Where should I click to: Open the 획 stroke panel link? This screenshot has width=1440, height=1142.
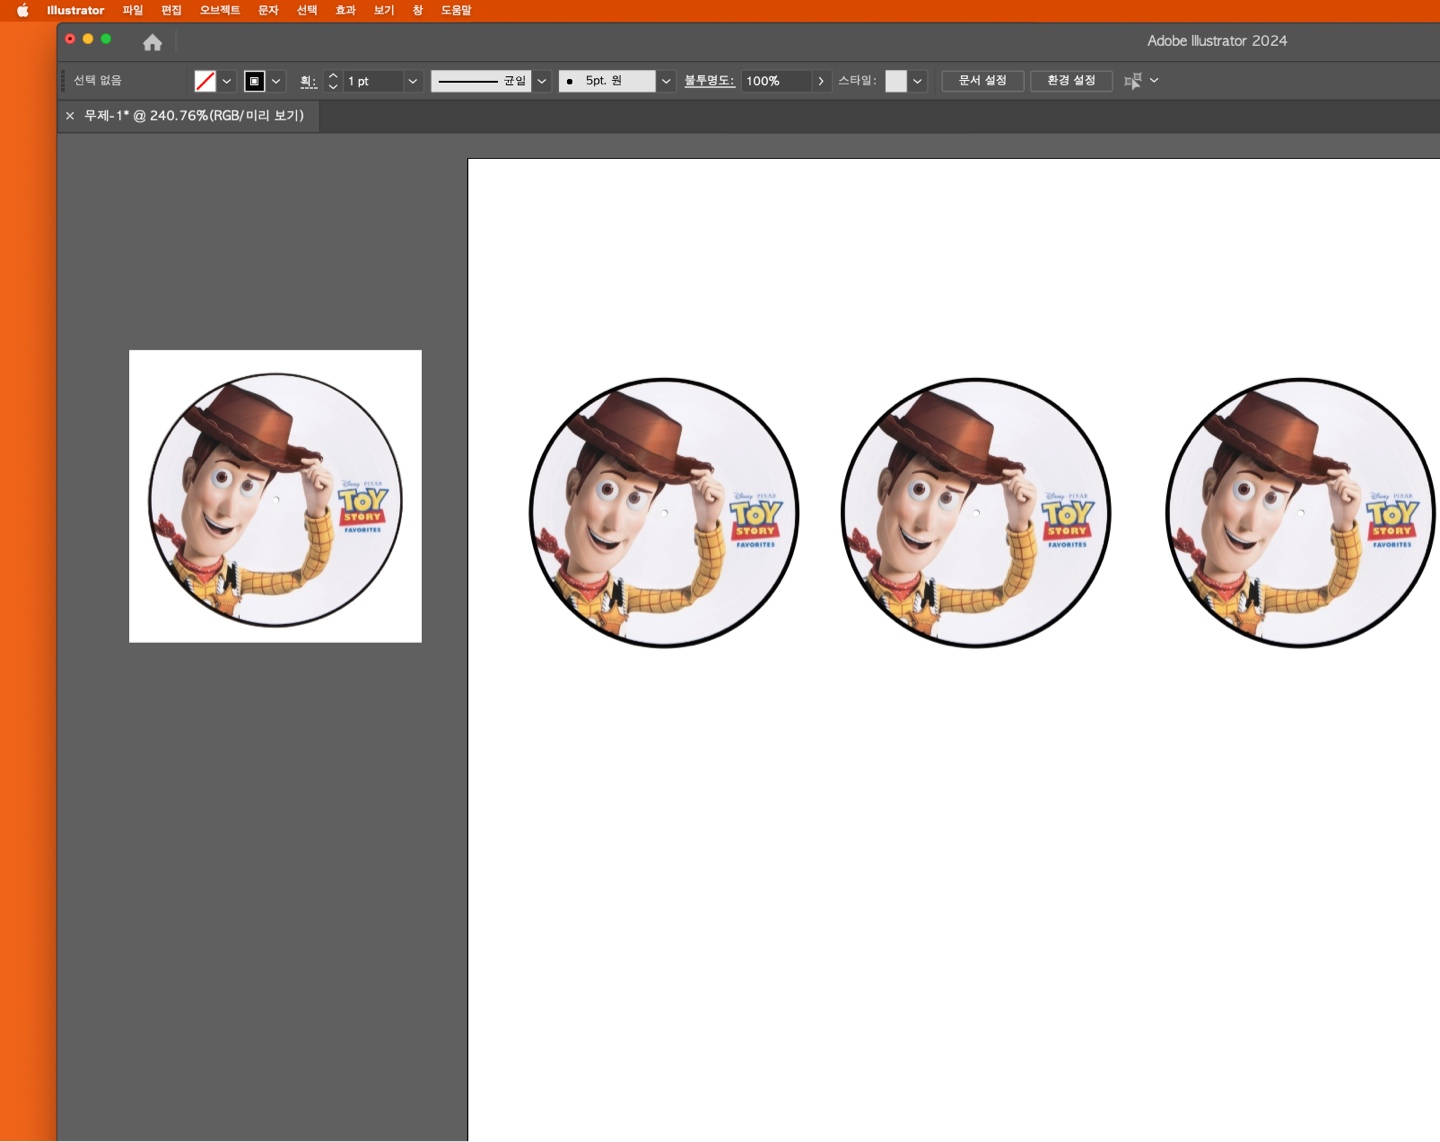[308, 81]
